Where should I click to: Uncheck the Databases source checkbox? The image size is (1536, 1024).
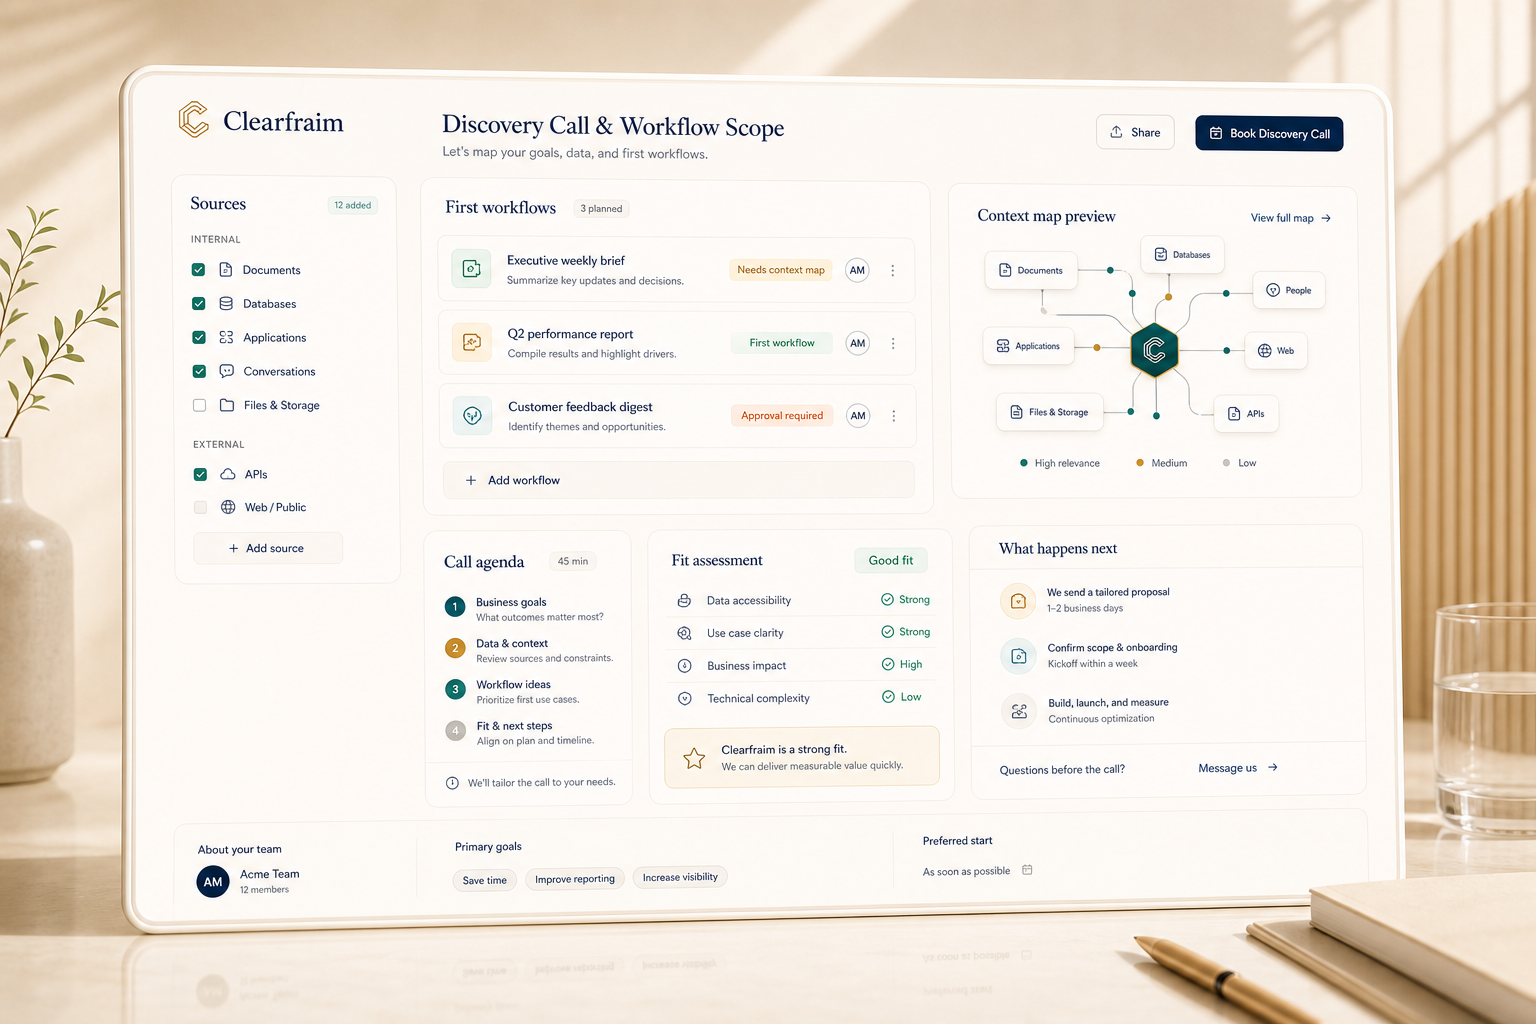(198, 304)
